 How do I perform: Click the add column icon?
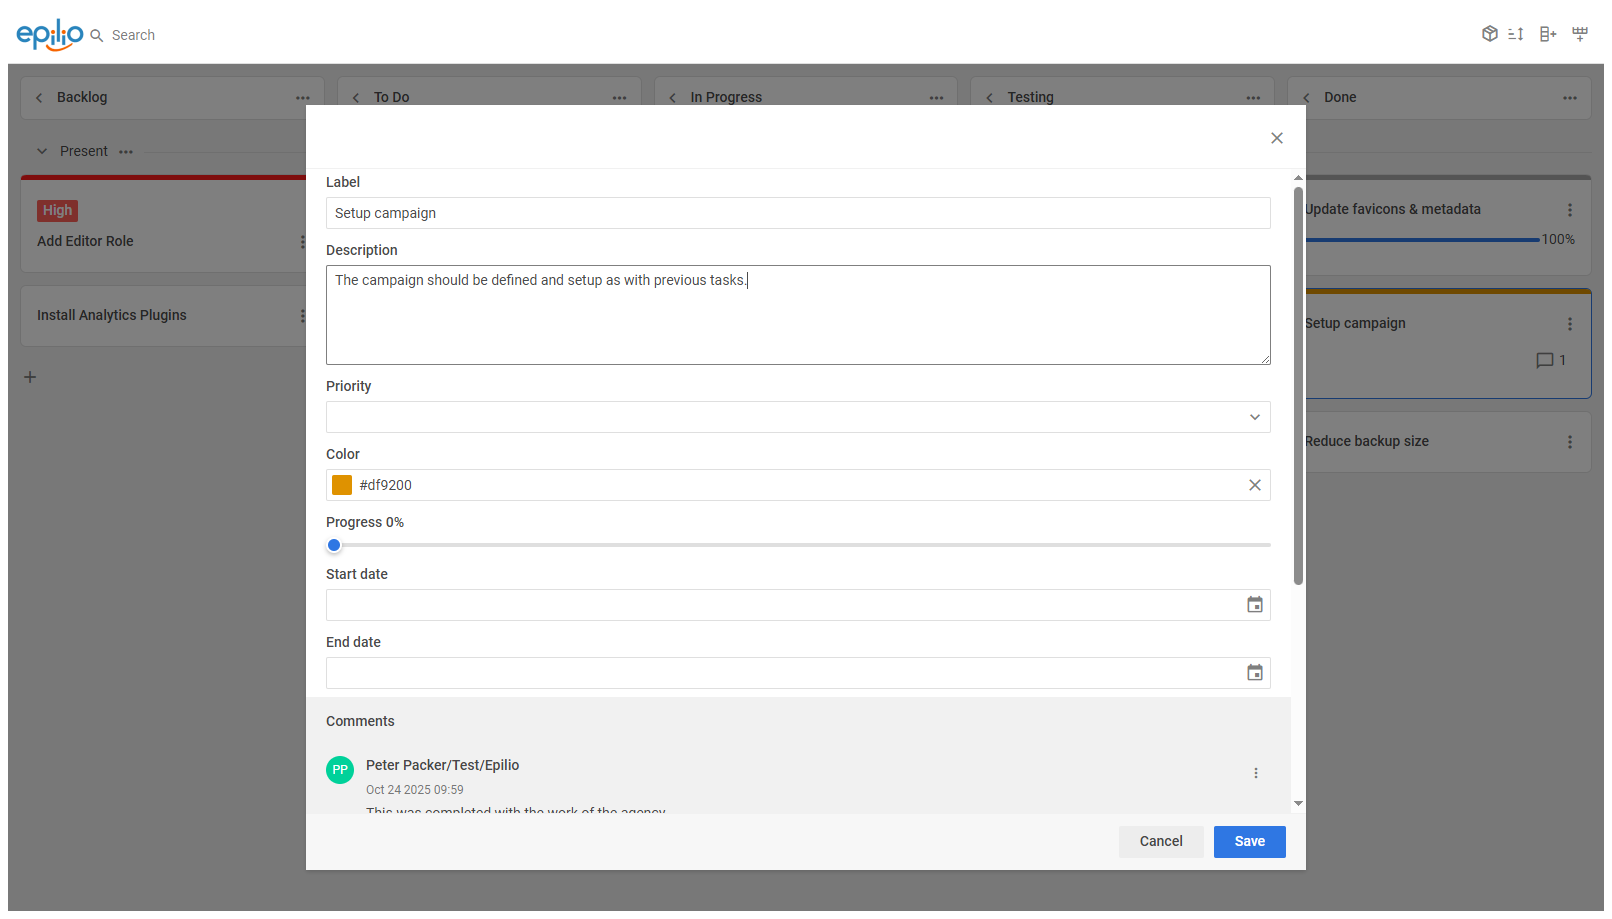1548,34
